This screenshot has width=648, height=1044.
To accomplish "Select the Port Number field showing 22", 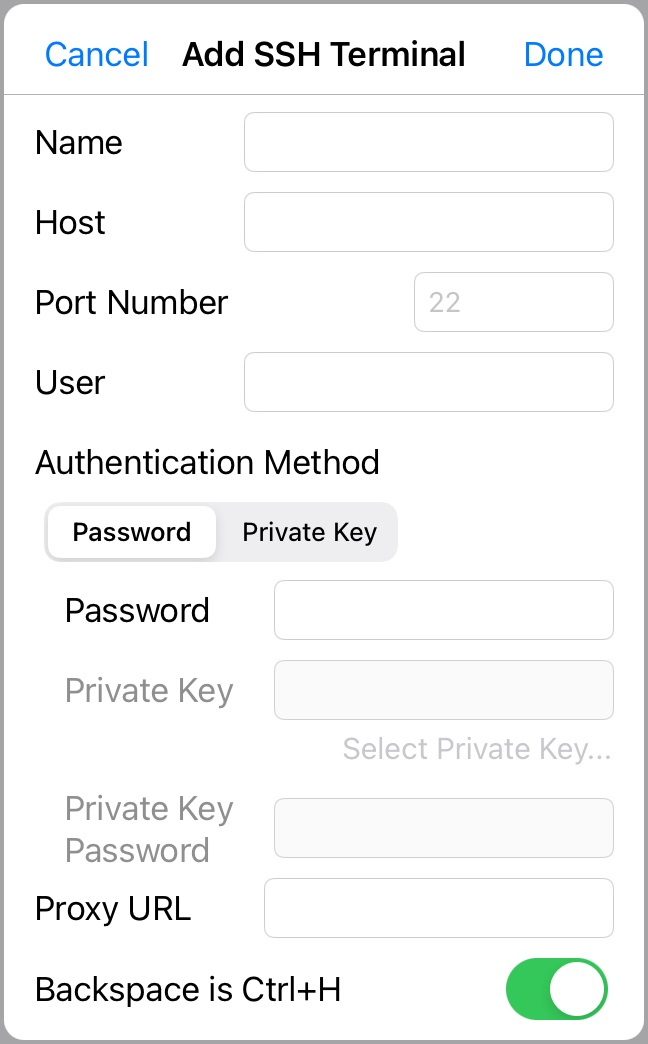I will point(513,301).
